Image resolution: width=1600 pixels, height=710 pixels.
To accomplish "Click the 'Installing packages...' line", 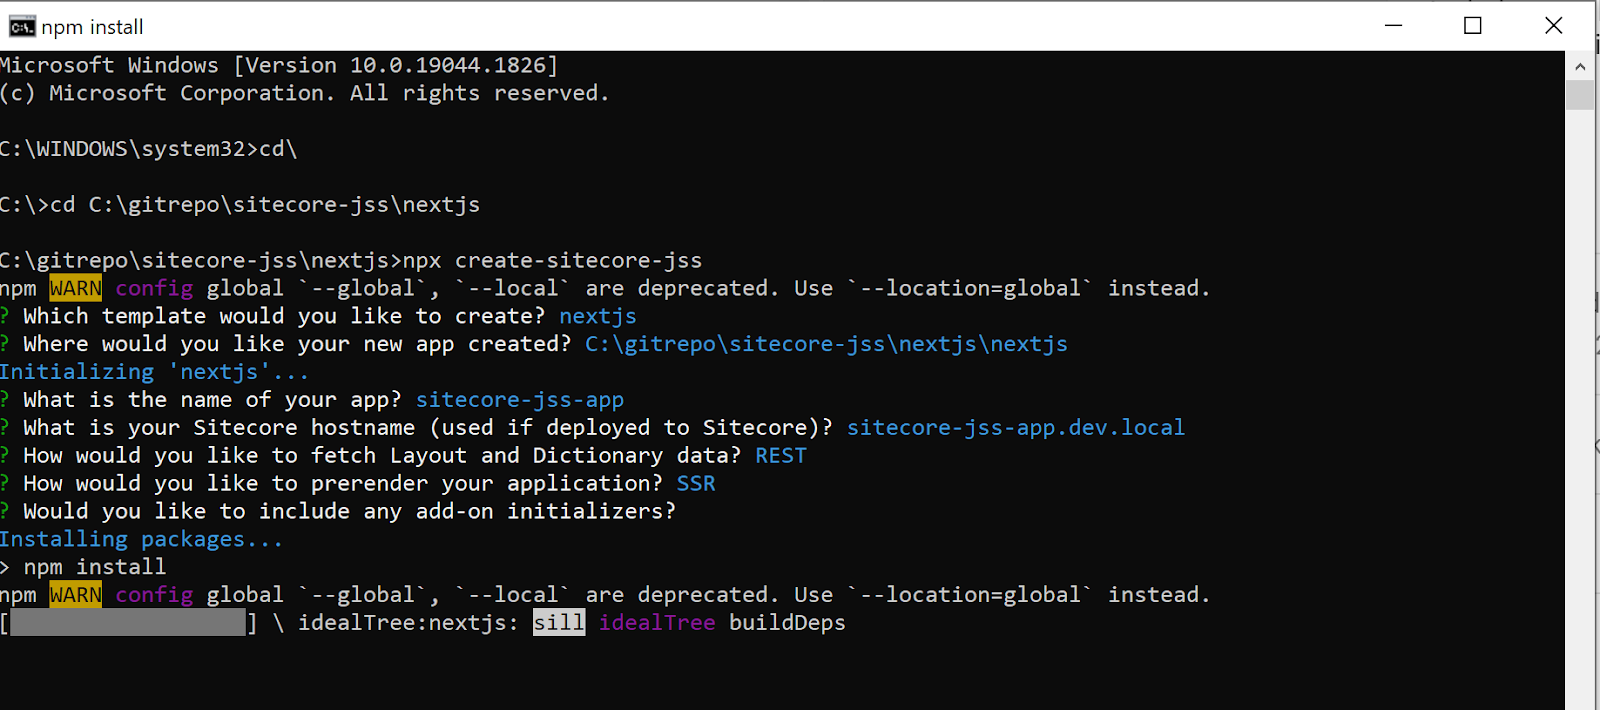I will click(141, 539).
